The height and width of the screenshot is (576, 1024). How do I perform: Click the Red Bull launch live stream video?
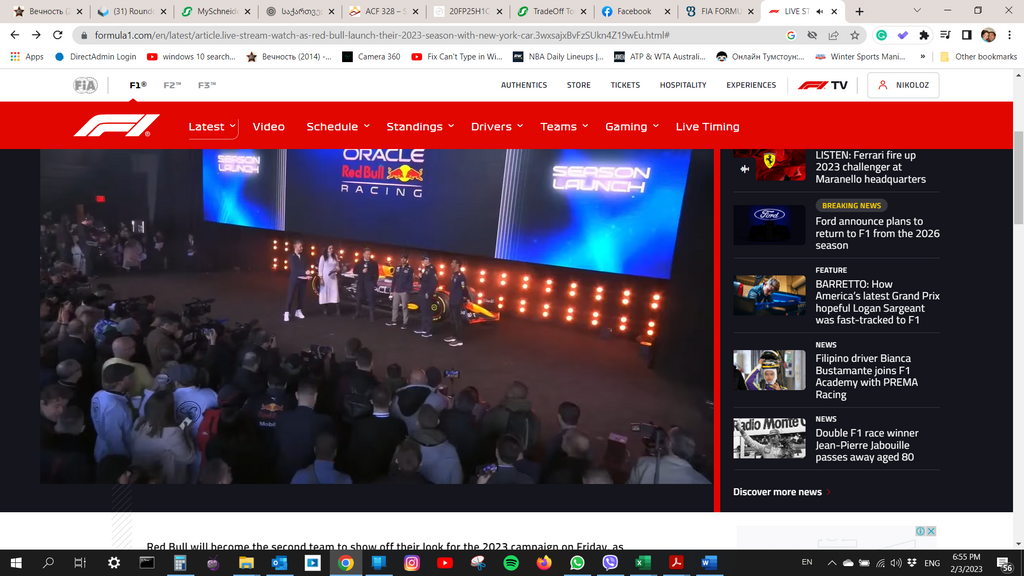click(377, 316)
